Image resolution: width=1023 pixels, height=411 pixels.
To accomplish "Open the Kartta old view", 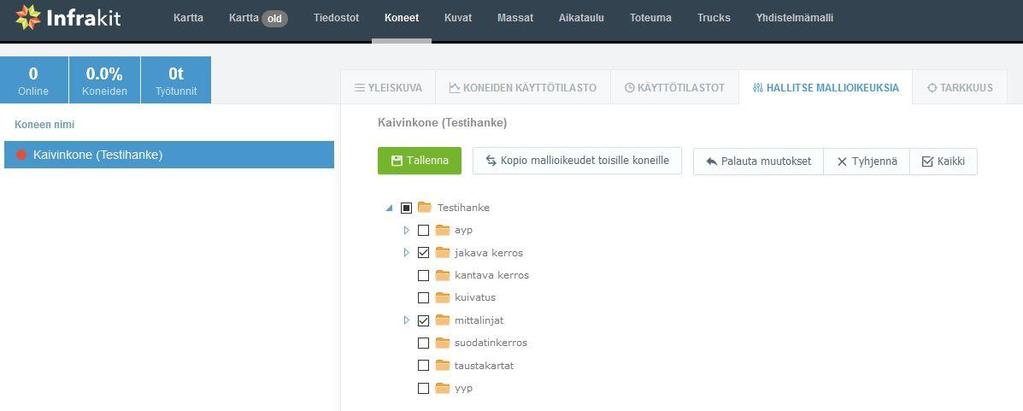I will (x=259, y=18).
